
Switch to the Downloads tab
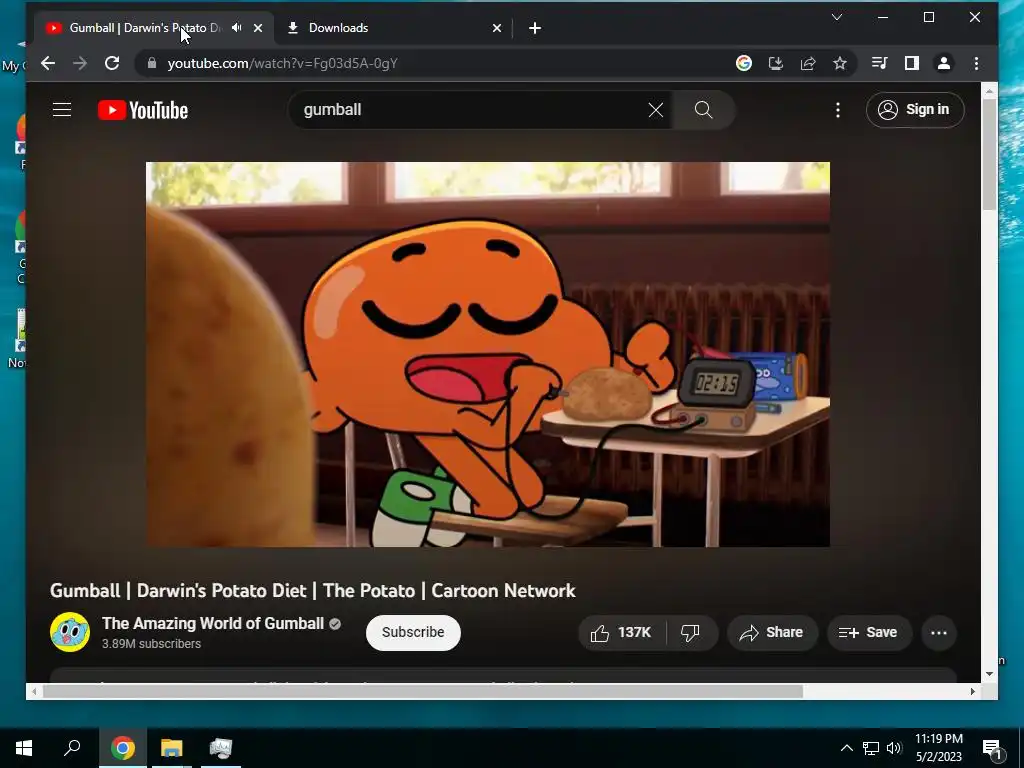[389, 28]
